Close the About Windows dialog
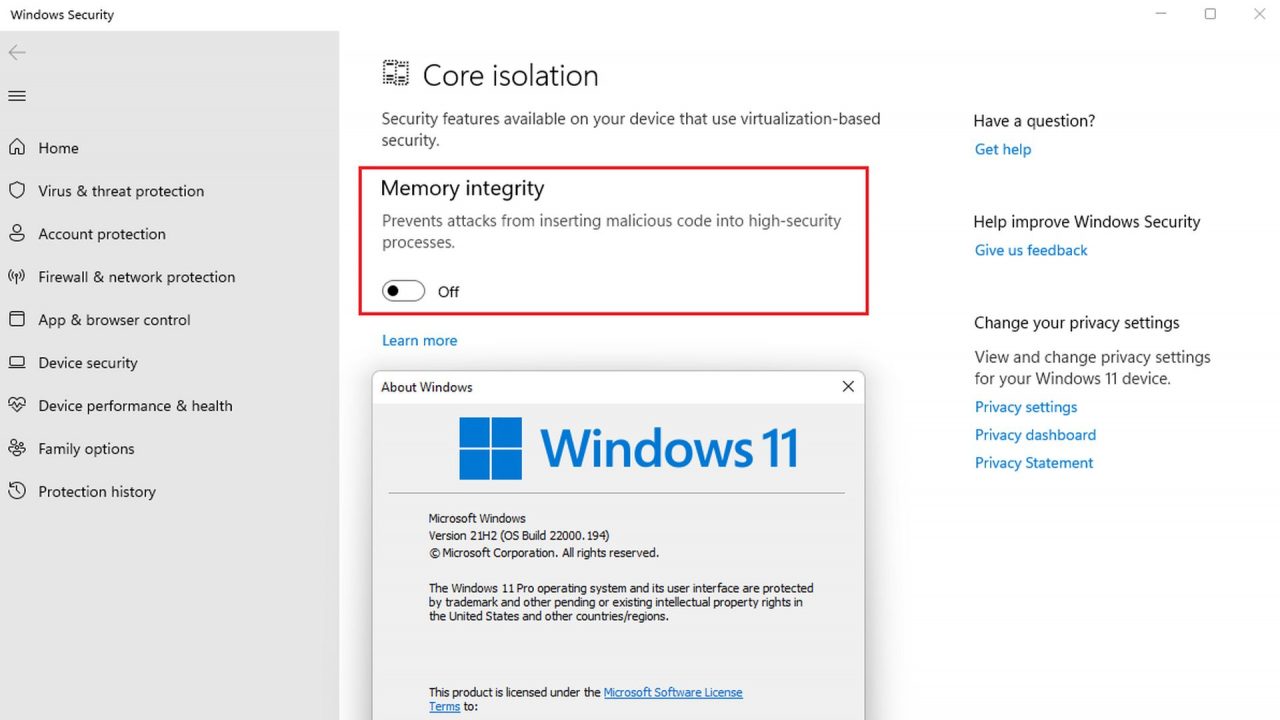The image size is (1280, 720). click(848, 386)
